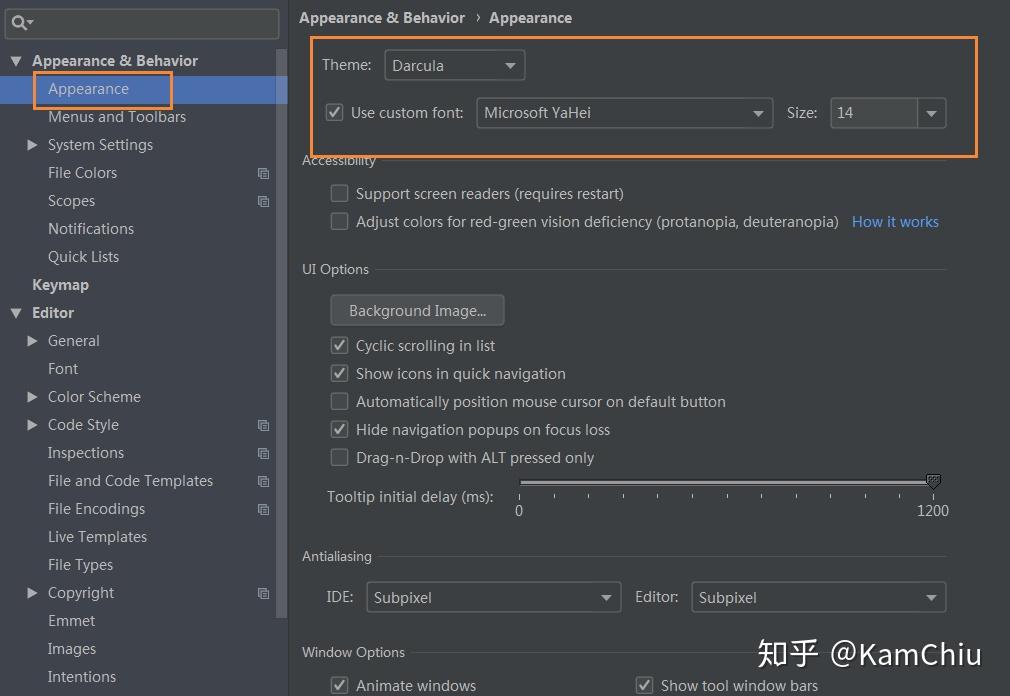Click the project icon beside Scopes
Screen dimensions: 1010x696
[263, 201]
